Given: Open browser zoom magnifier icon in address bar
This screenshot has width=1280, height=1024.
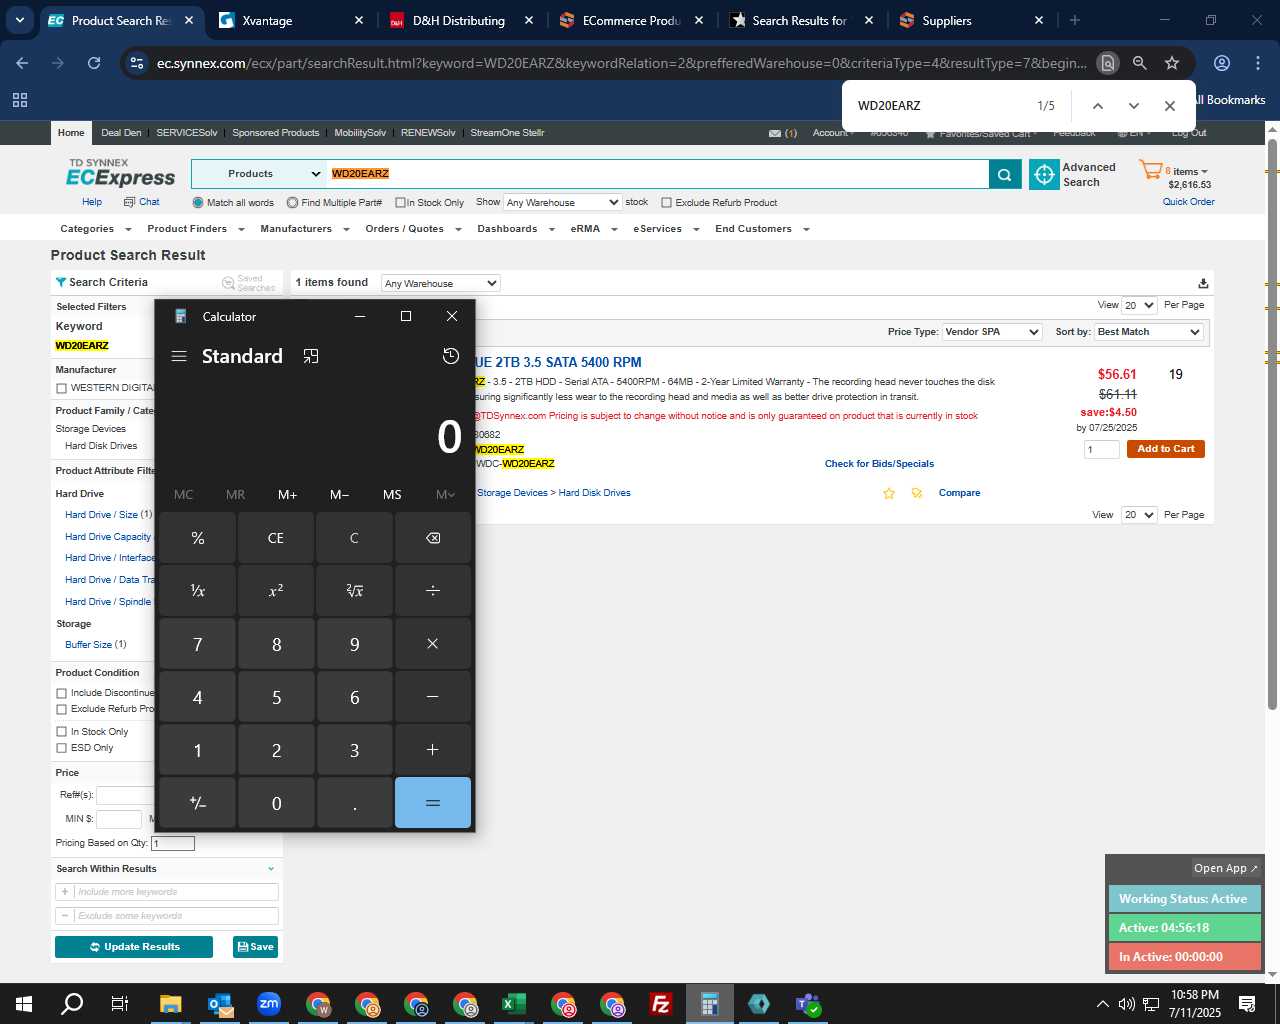Looking at the screenshot, I should click(1139, 63).
